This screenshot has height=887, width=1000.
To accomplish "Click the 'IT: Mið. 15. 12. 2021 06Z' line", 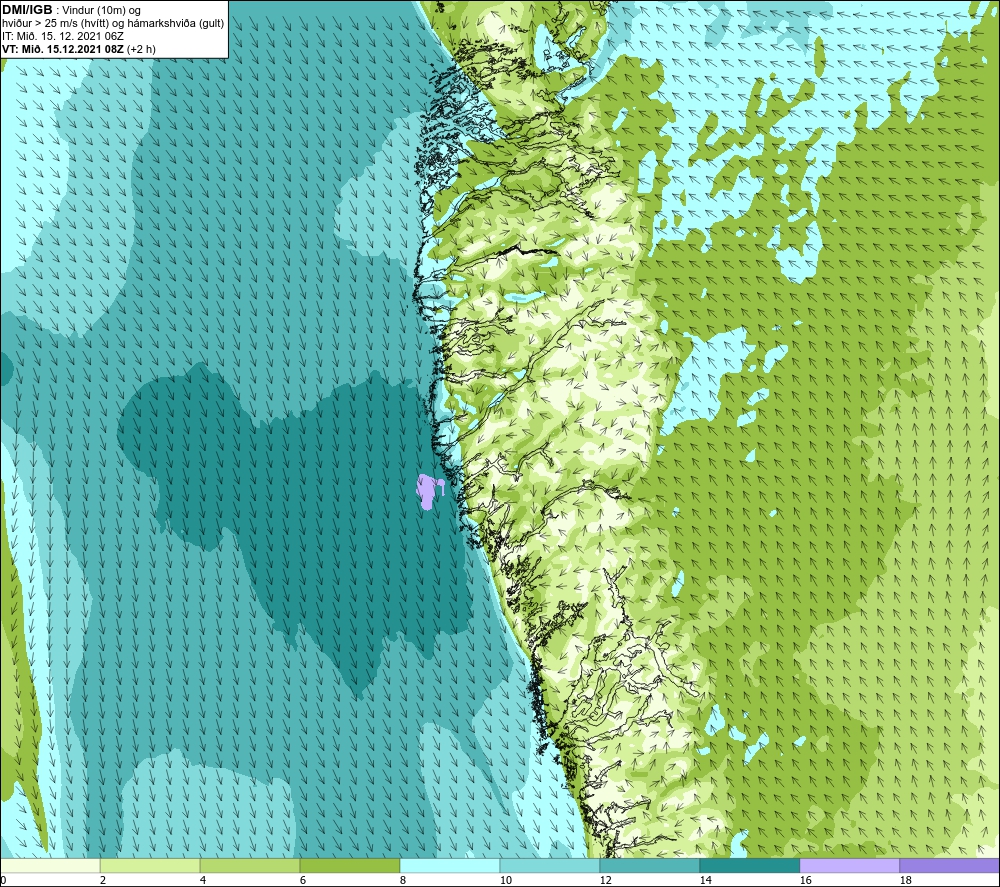I will click(x=63, y=36).
